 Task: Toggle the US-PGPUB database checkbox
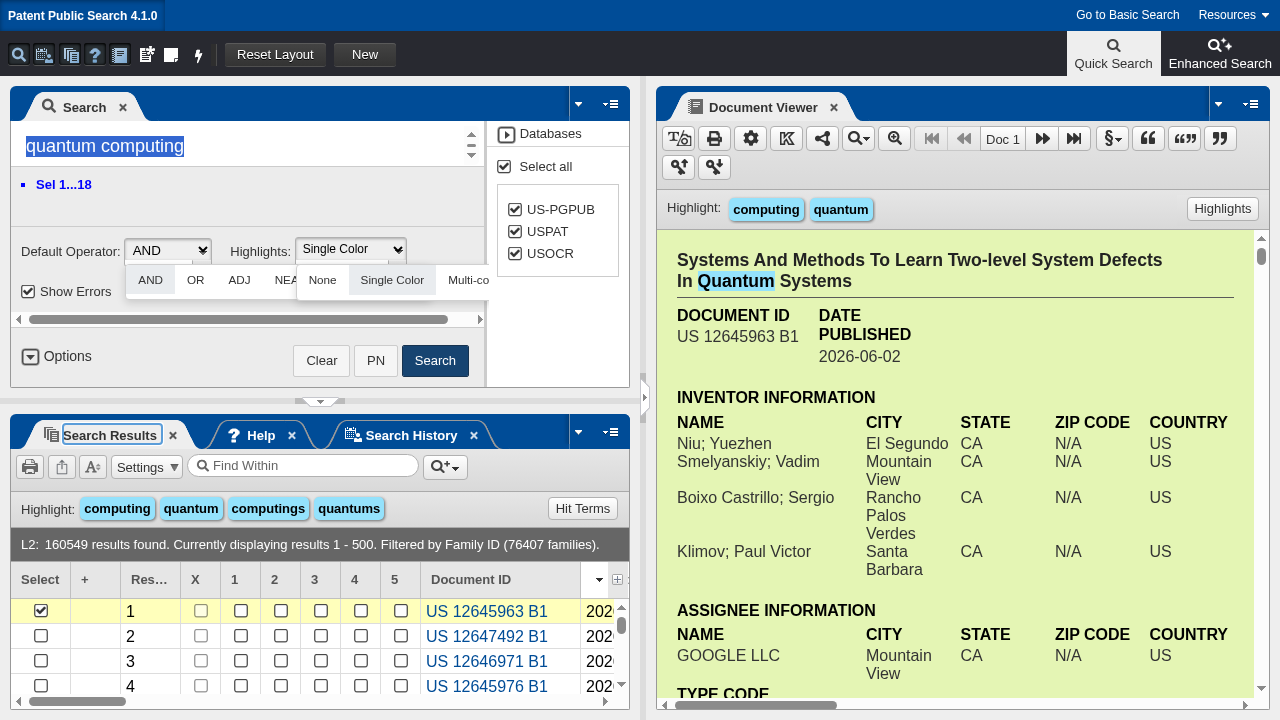click(x=515, y=209)
